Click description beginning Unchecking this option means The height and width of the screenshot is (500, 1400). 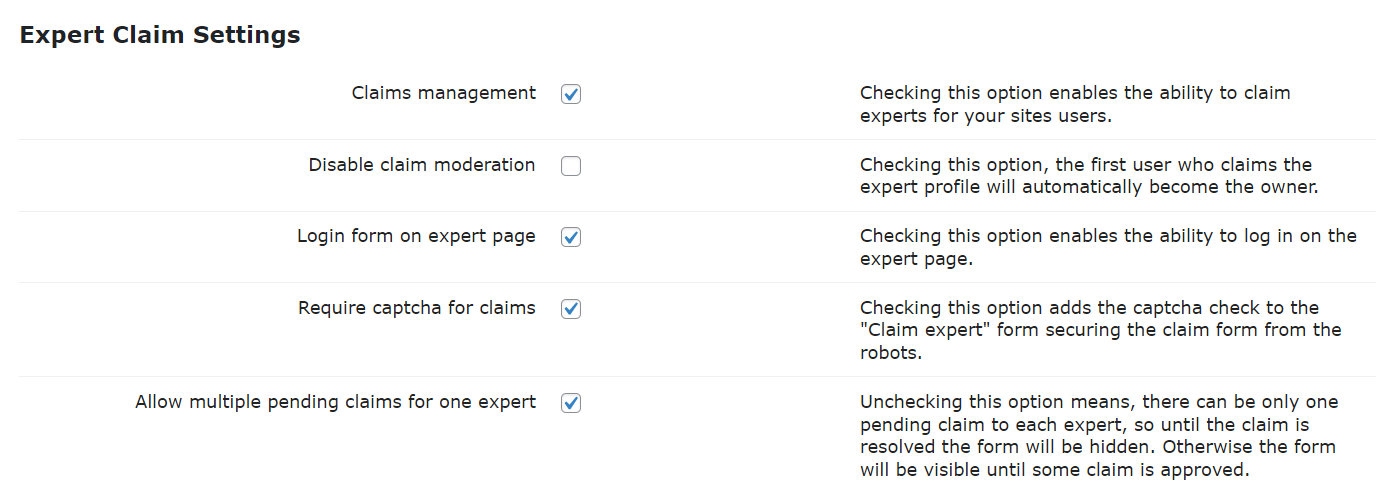click(1099, 435)
